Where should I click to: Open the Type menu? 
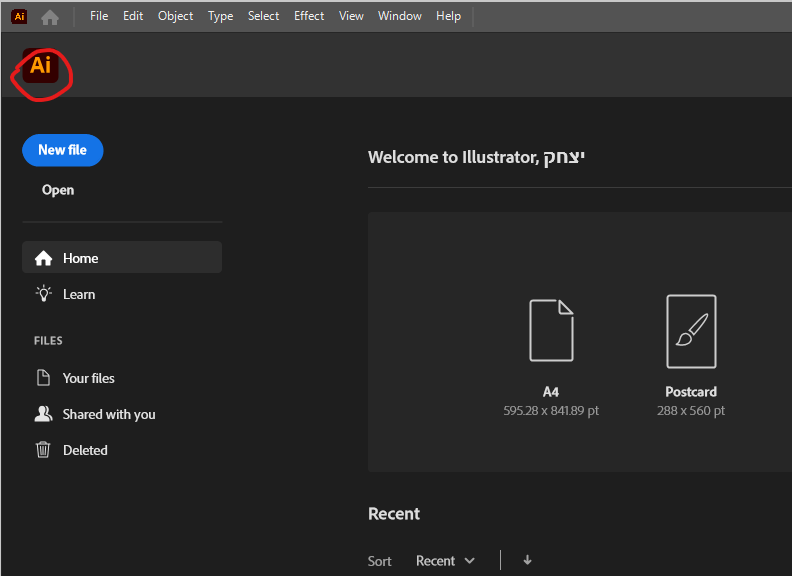[x=220, y=16]
